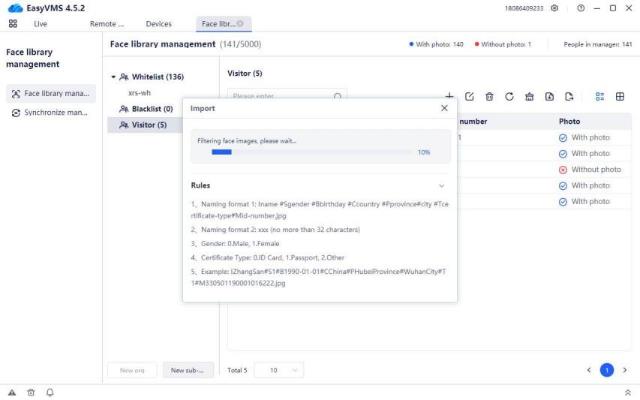Collapse the Rules section chevron
640x400 pixels.
point(442,185)
